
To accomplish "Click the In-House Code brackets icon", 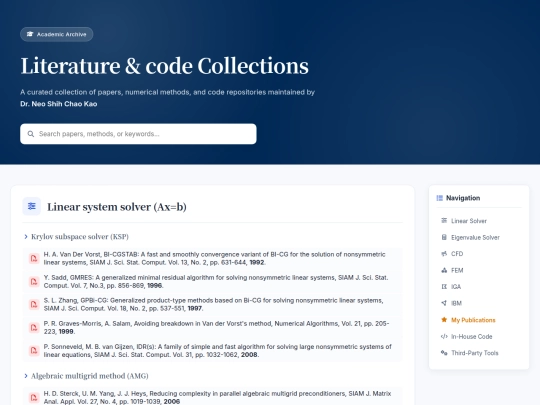I will point(444,336).
